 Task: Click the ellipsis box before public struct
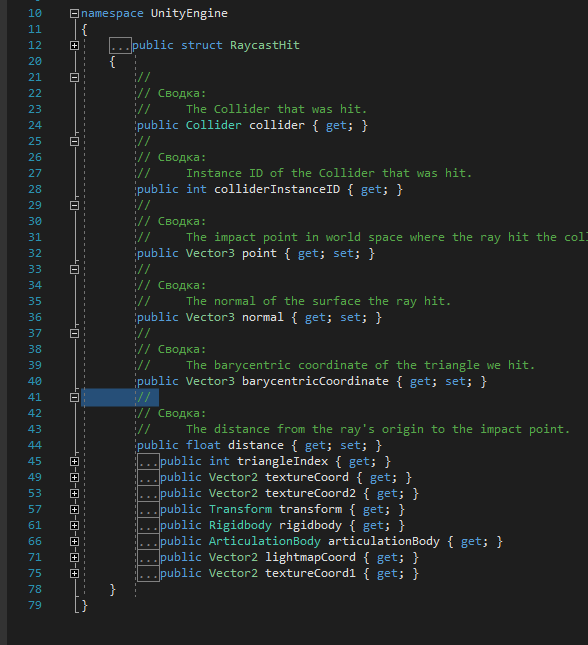(x=120, y=45)
